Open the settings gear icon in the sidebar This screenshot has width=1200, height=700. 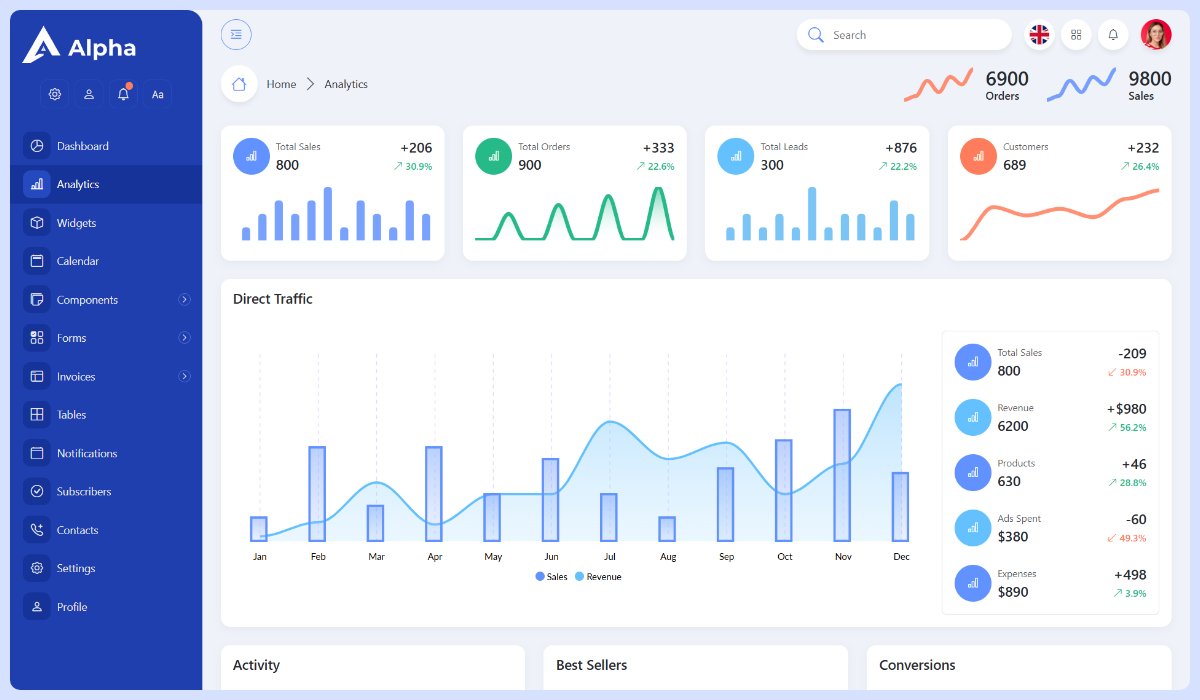54,93
